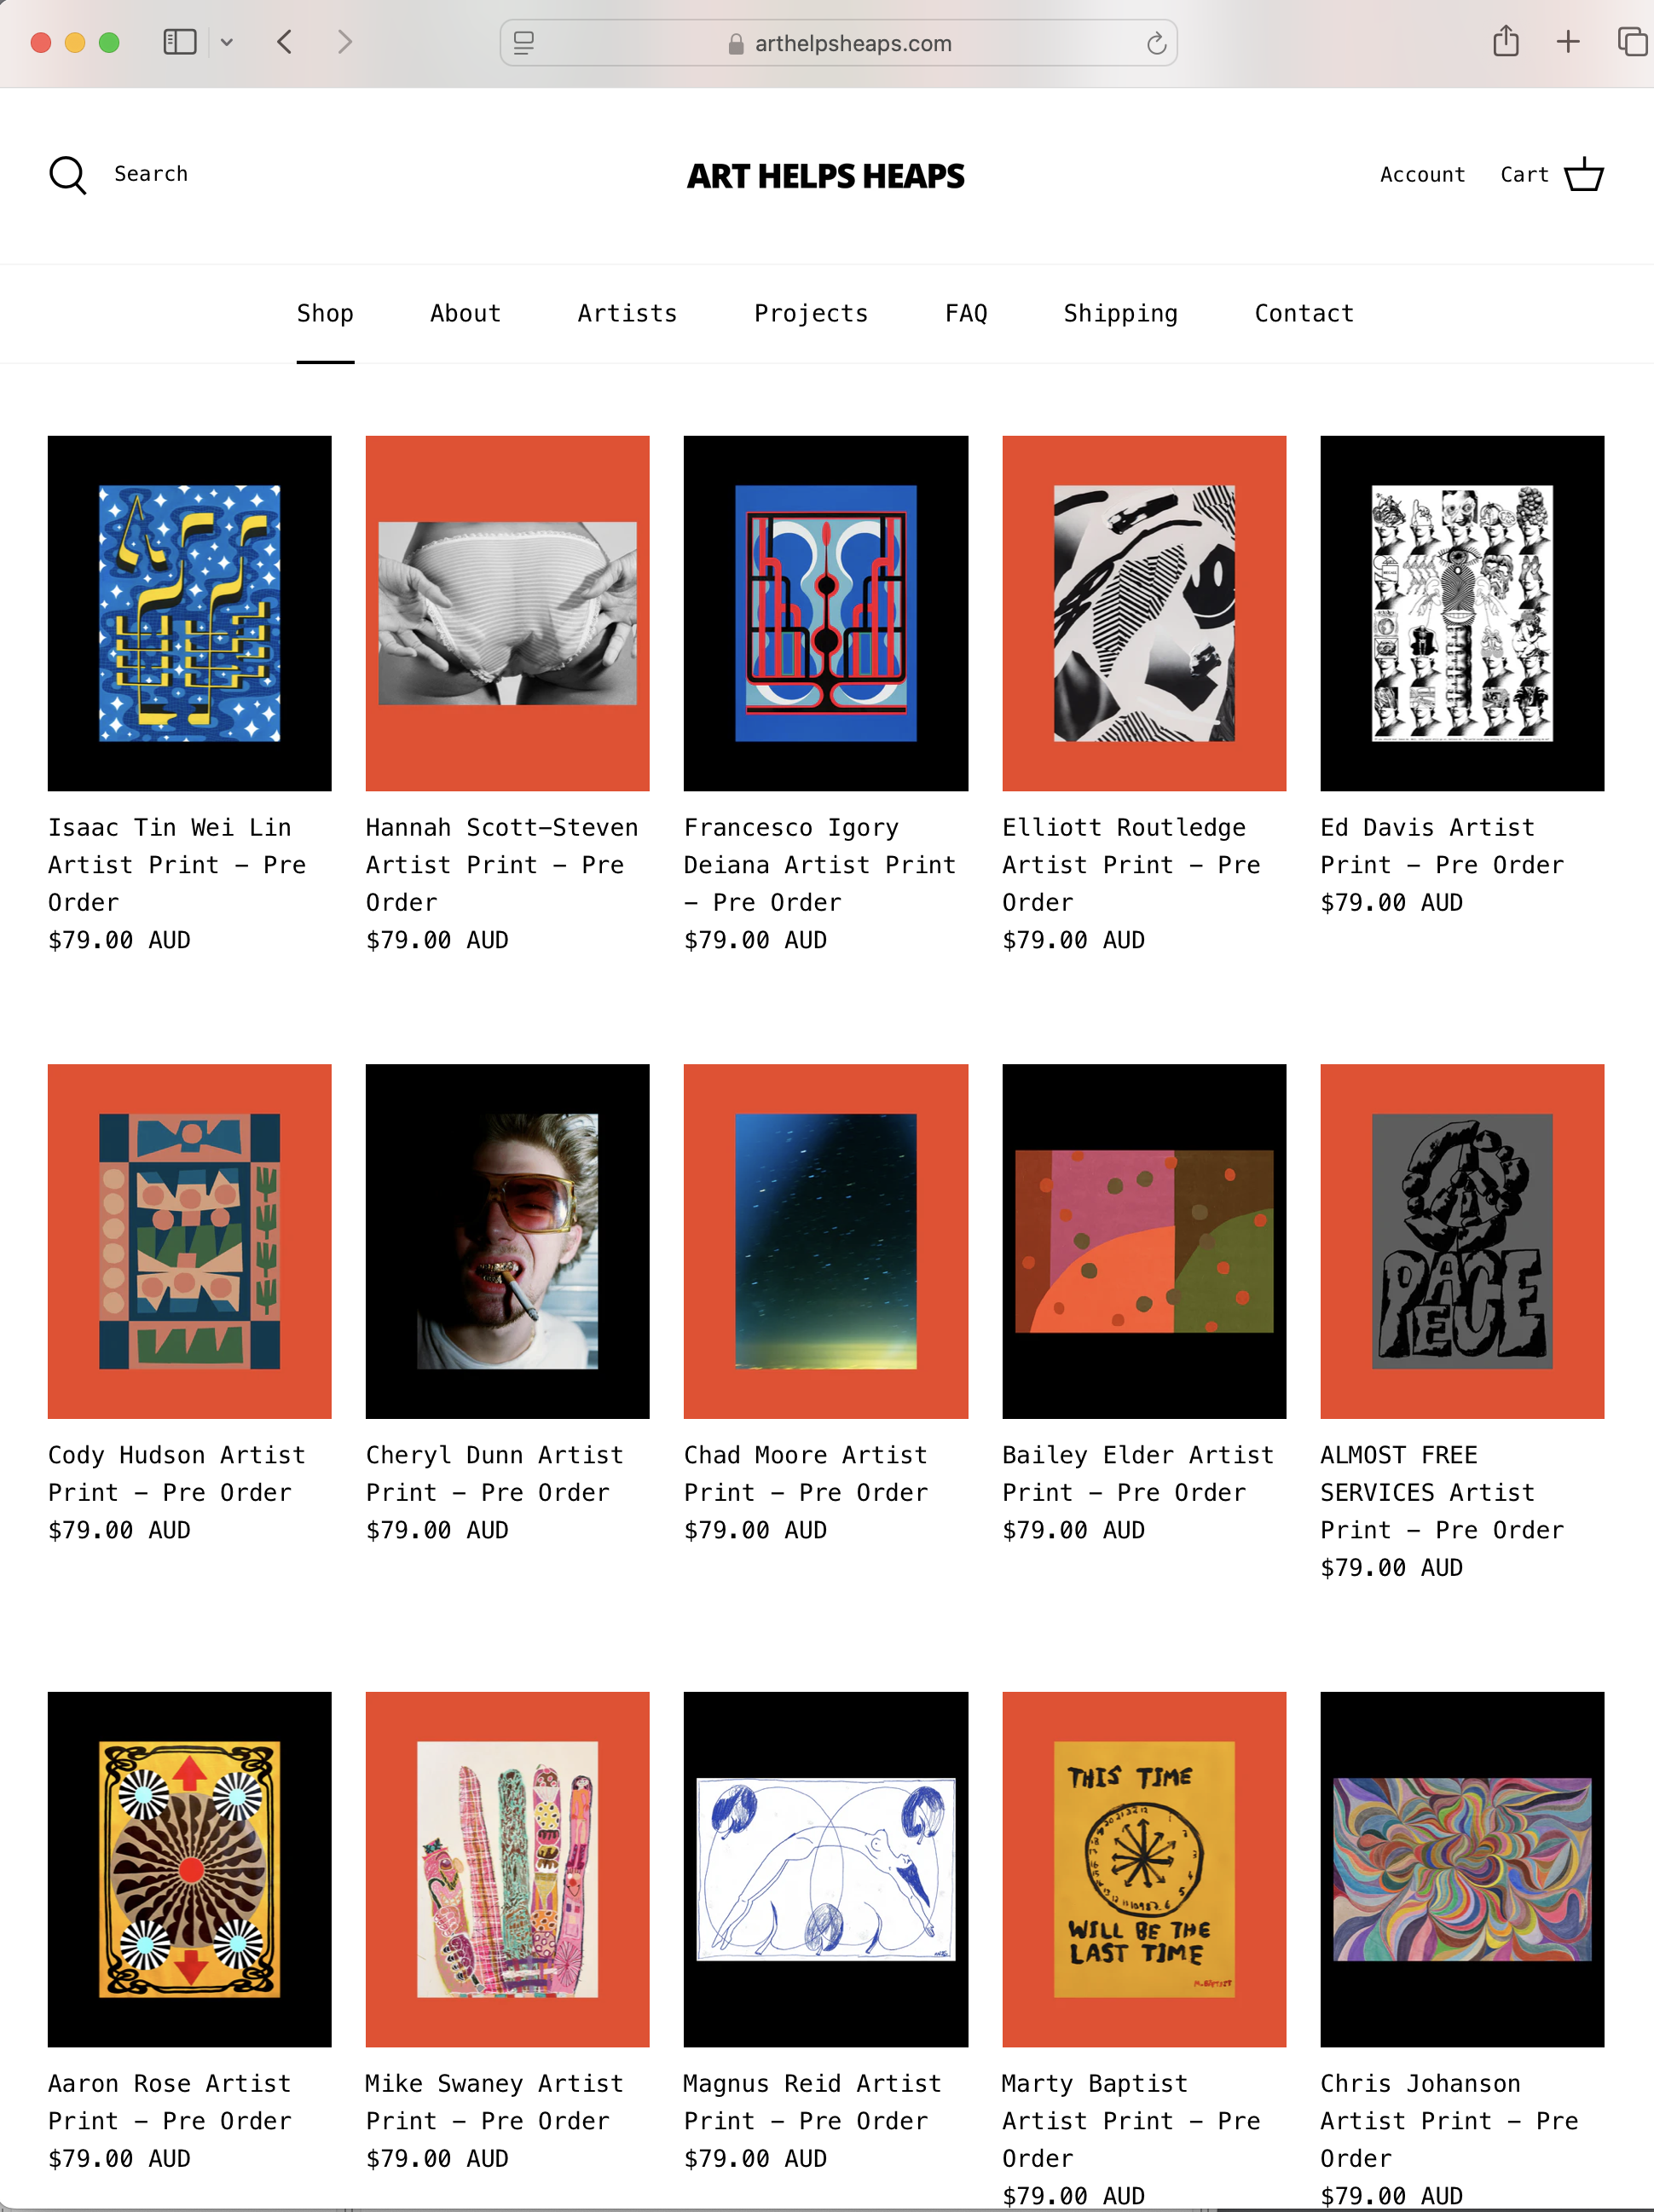Expand the sidebar dropdown chevron
1654x2212 pixels.
[x=227, y=42]
